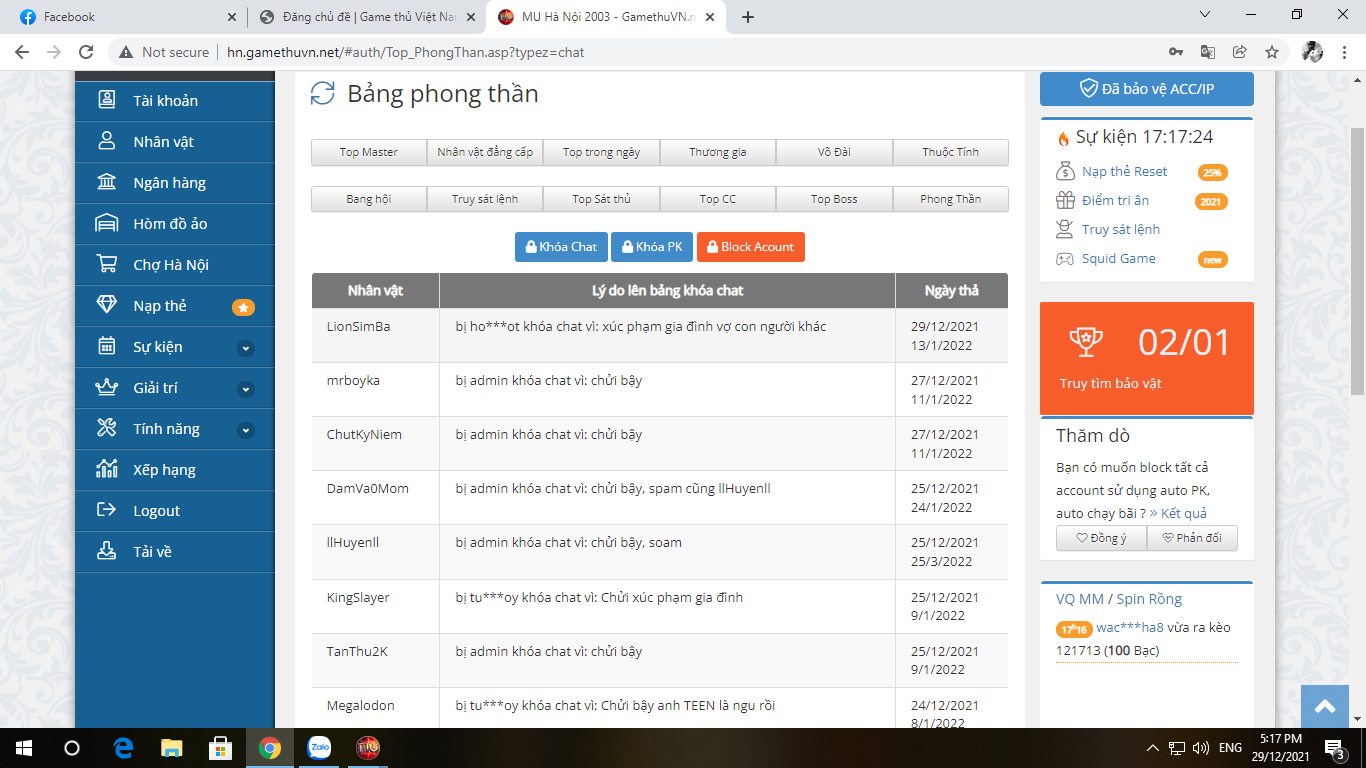The image size is (1366, 768).
Task: Click the refresh icon beside Bảng phong thần
Action: 322,94
